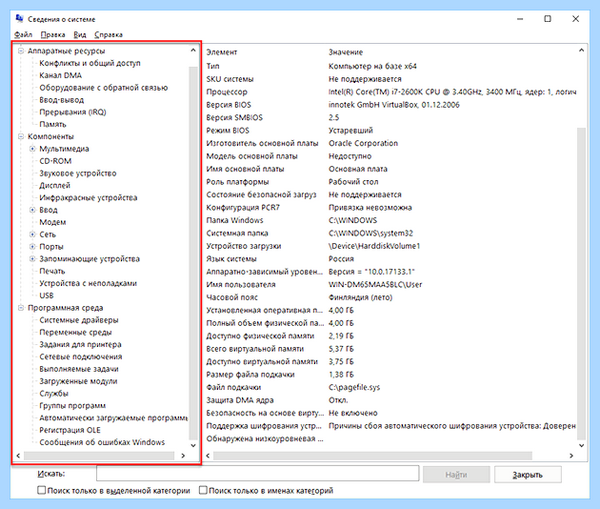Screen dimensions: 600x509
Task: Enable Поиск только в именах категорий checkbox
Action: (x=203, y=490)
